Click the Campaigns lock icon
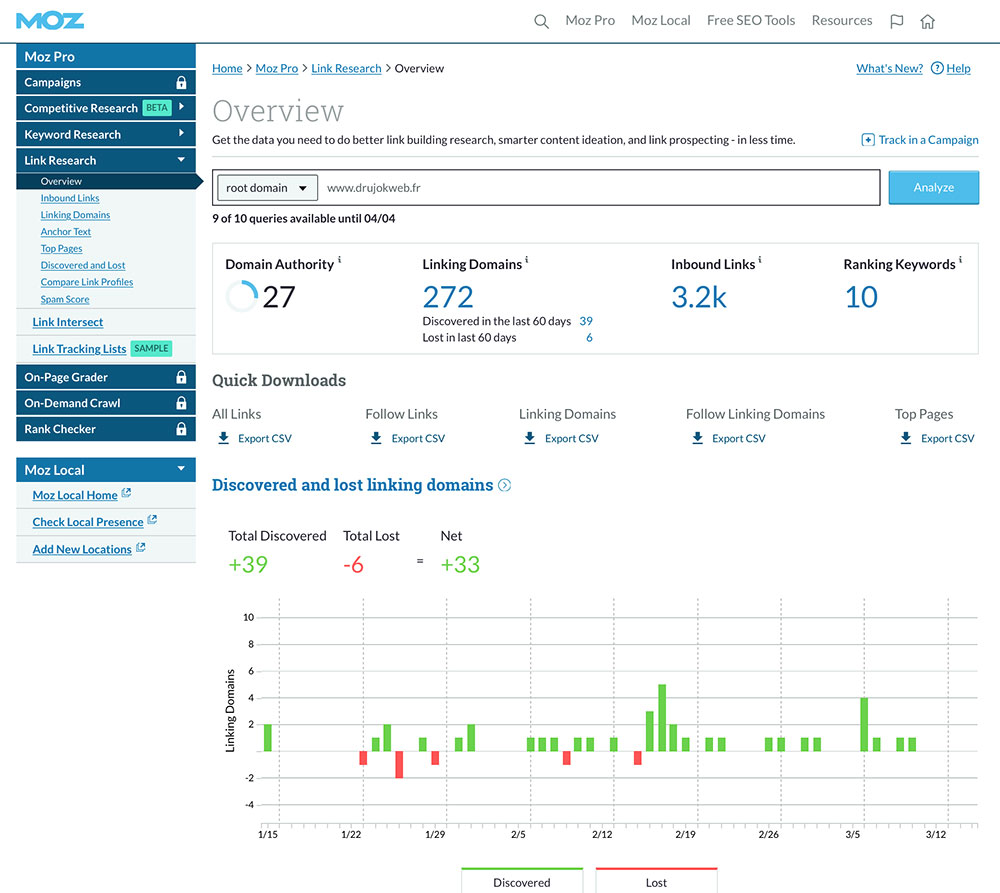Image resolution: width=1000 pixels, height=893 pixels. (x=181, y=82)
